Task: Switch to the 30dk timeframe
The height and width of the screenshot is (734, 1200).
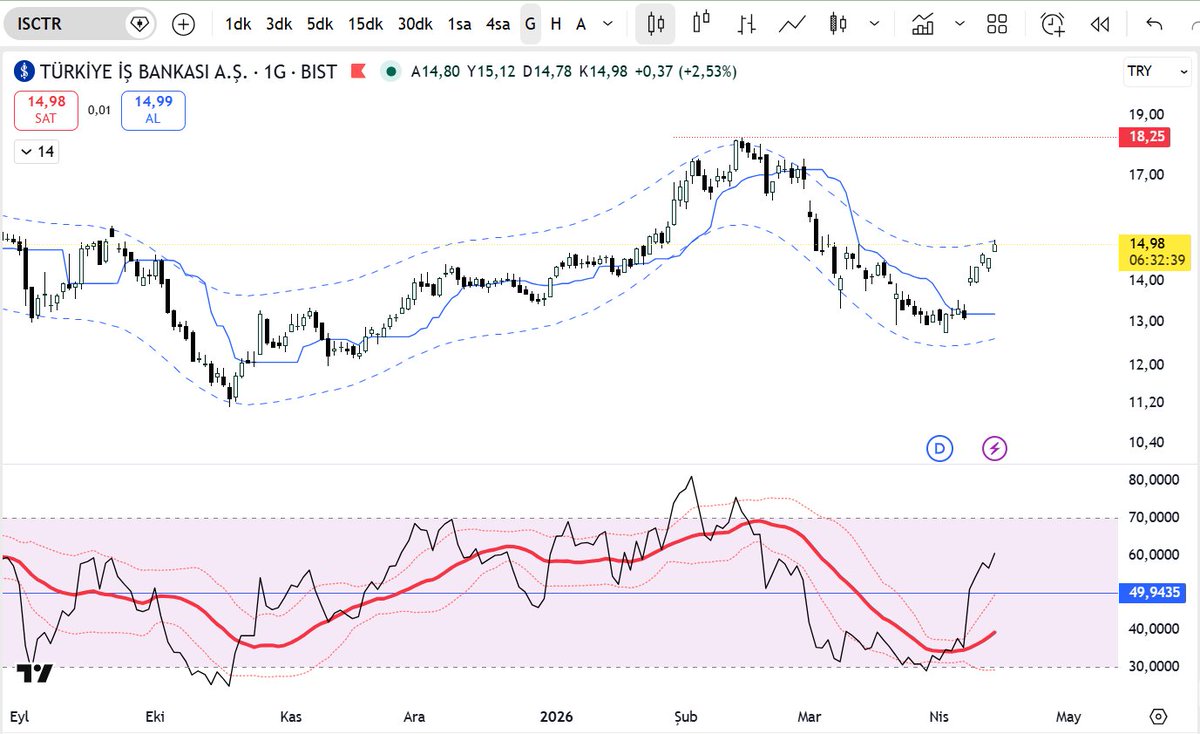Action: [x=415, y=23]
